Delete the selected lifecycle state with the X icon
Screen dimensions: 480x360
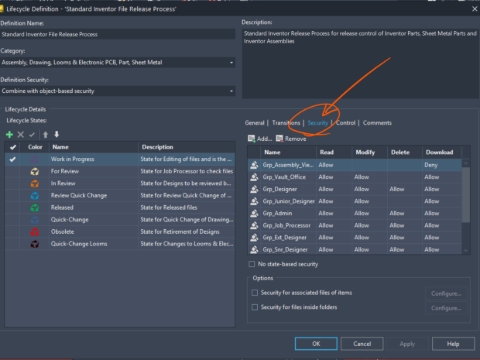tap(21, 134)
